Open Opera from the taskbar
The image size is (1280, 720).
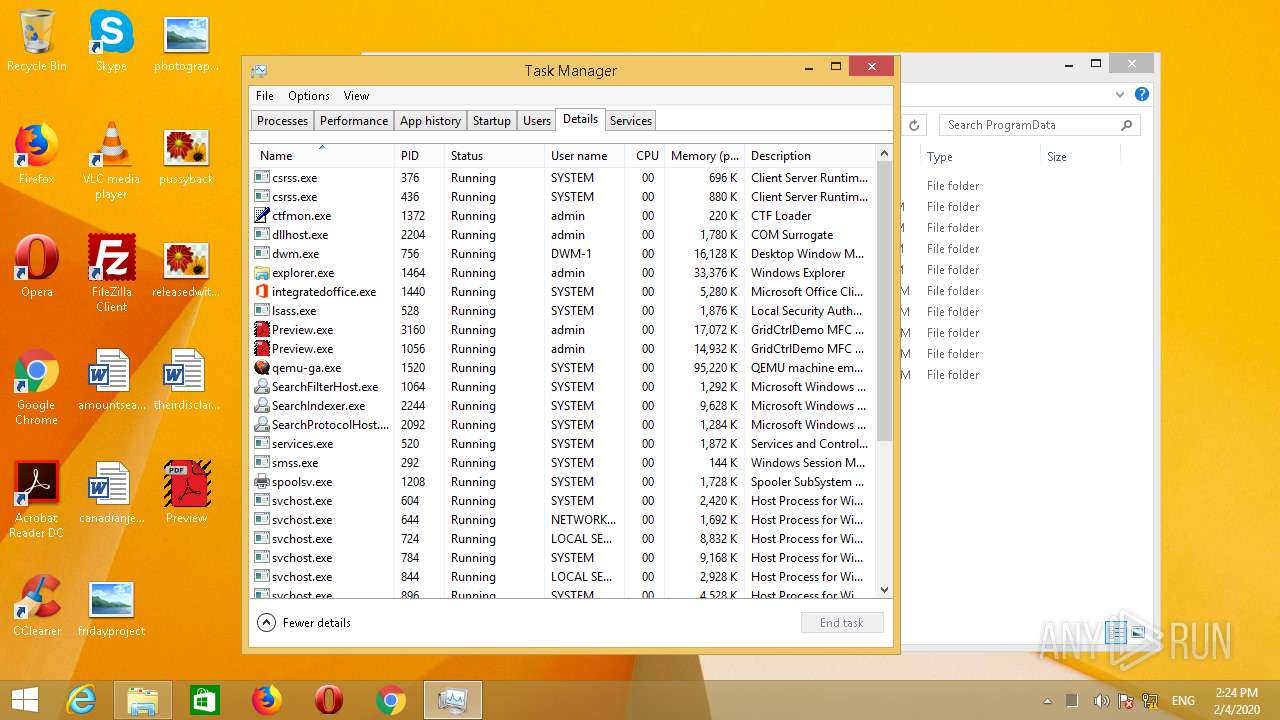[328, 700]
